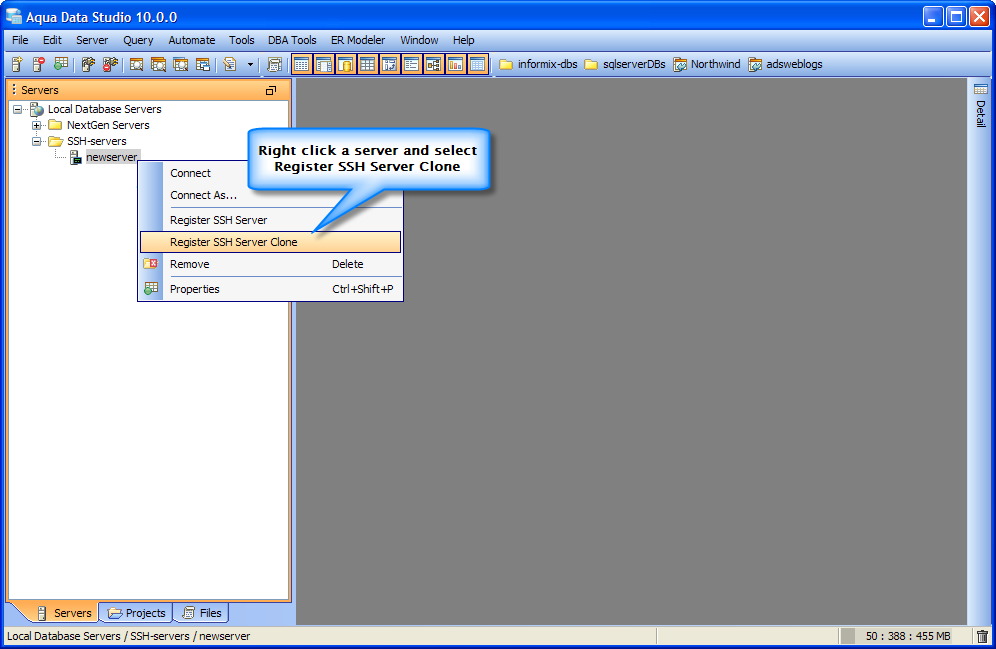This screenshot has height=649, width=996.
Task: Choose Remove from the context menu
Action: 271,264
